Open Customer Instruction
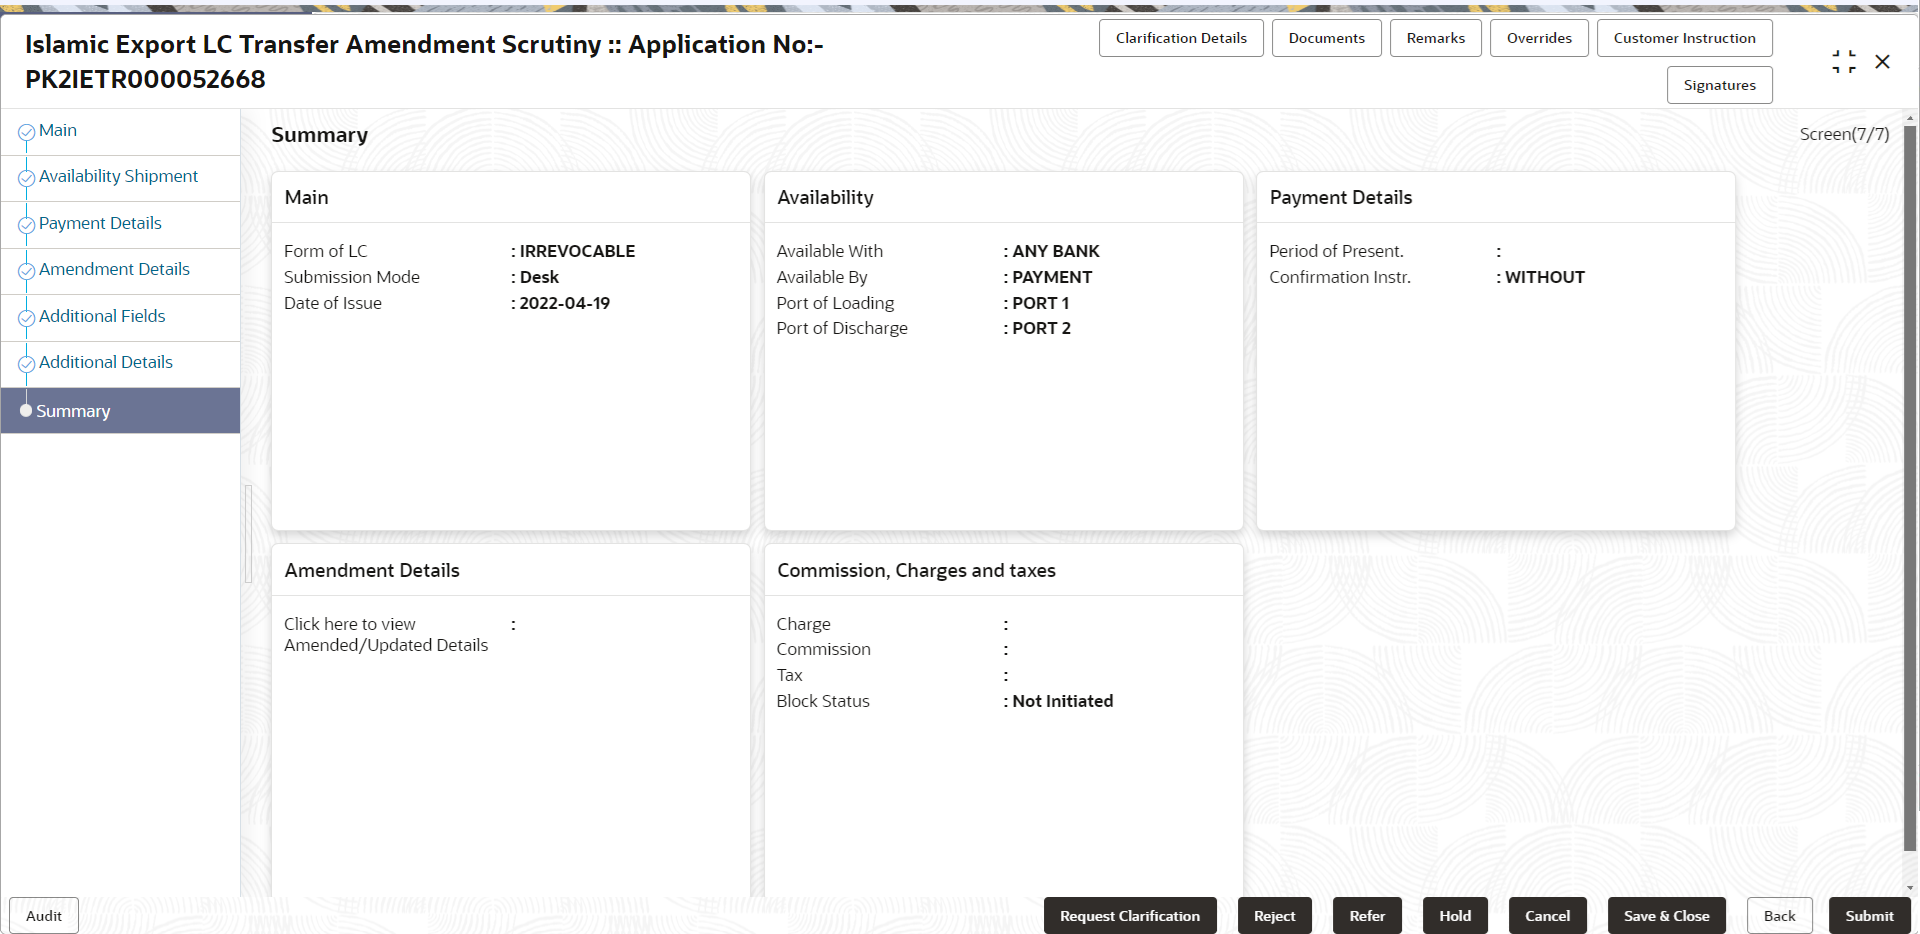 [1684, 38]
